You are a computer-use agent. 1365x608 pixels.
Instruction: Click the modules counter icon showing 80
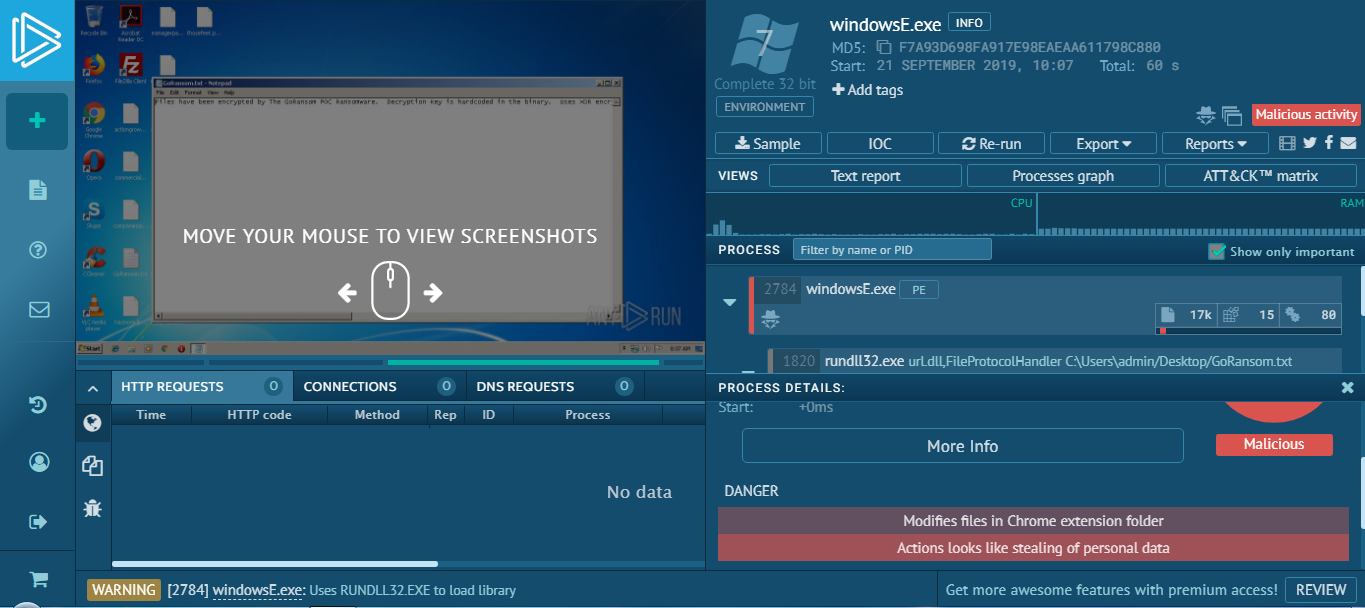pyautogui.click(x=1292, y=314)
